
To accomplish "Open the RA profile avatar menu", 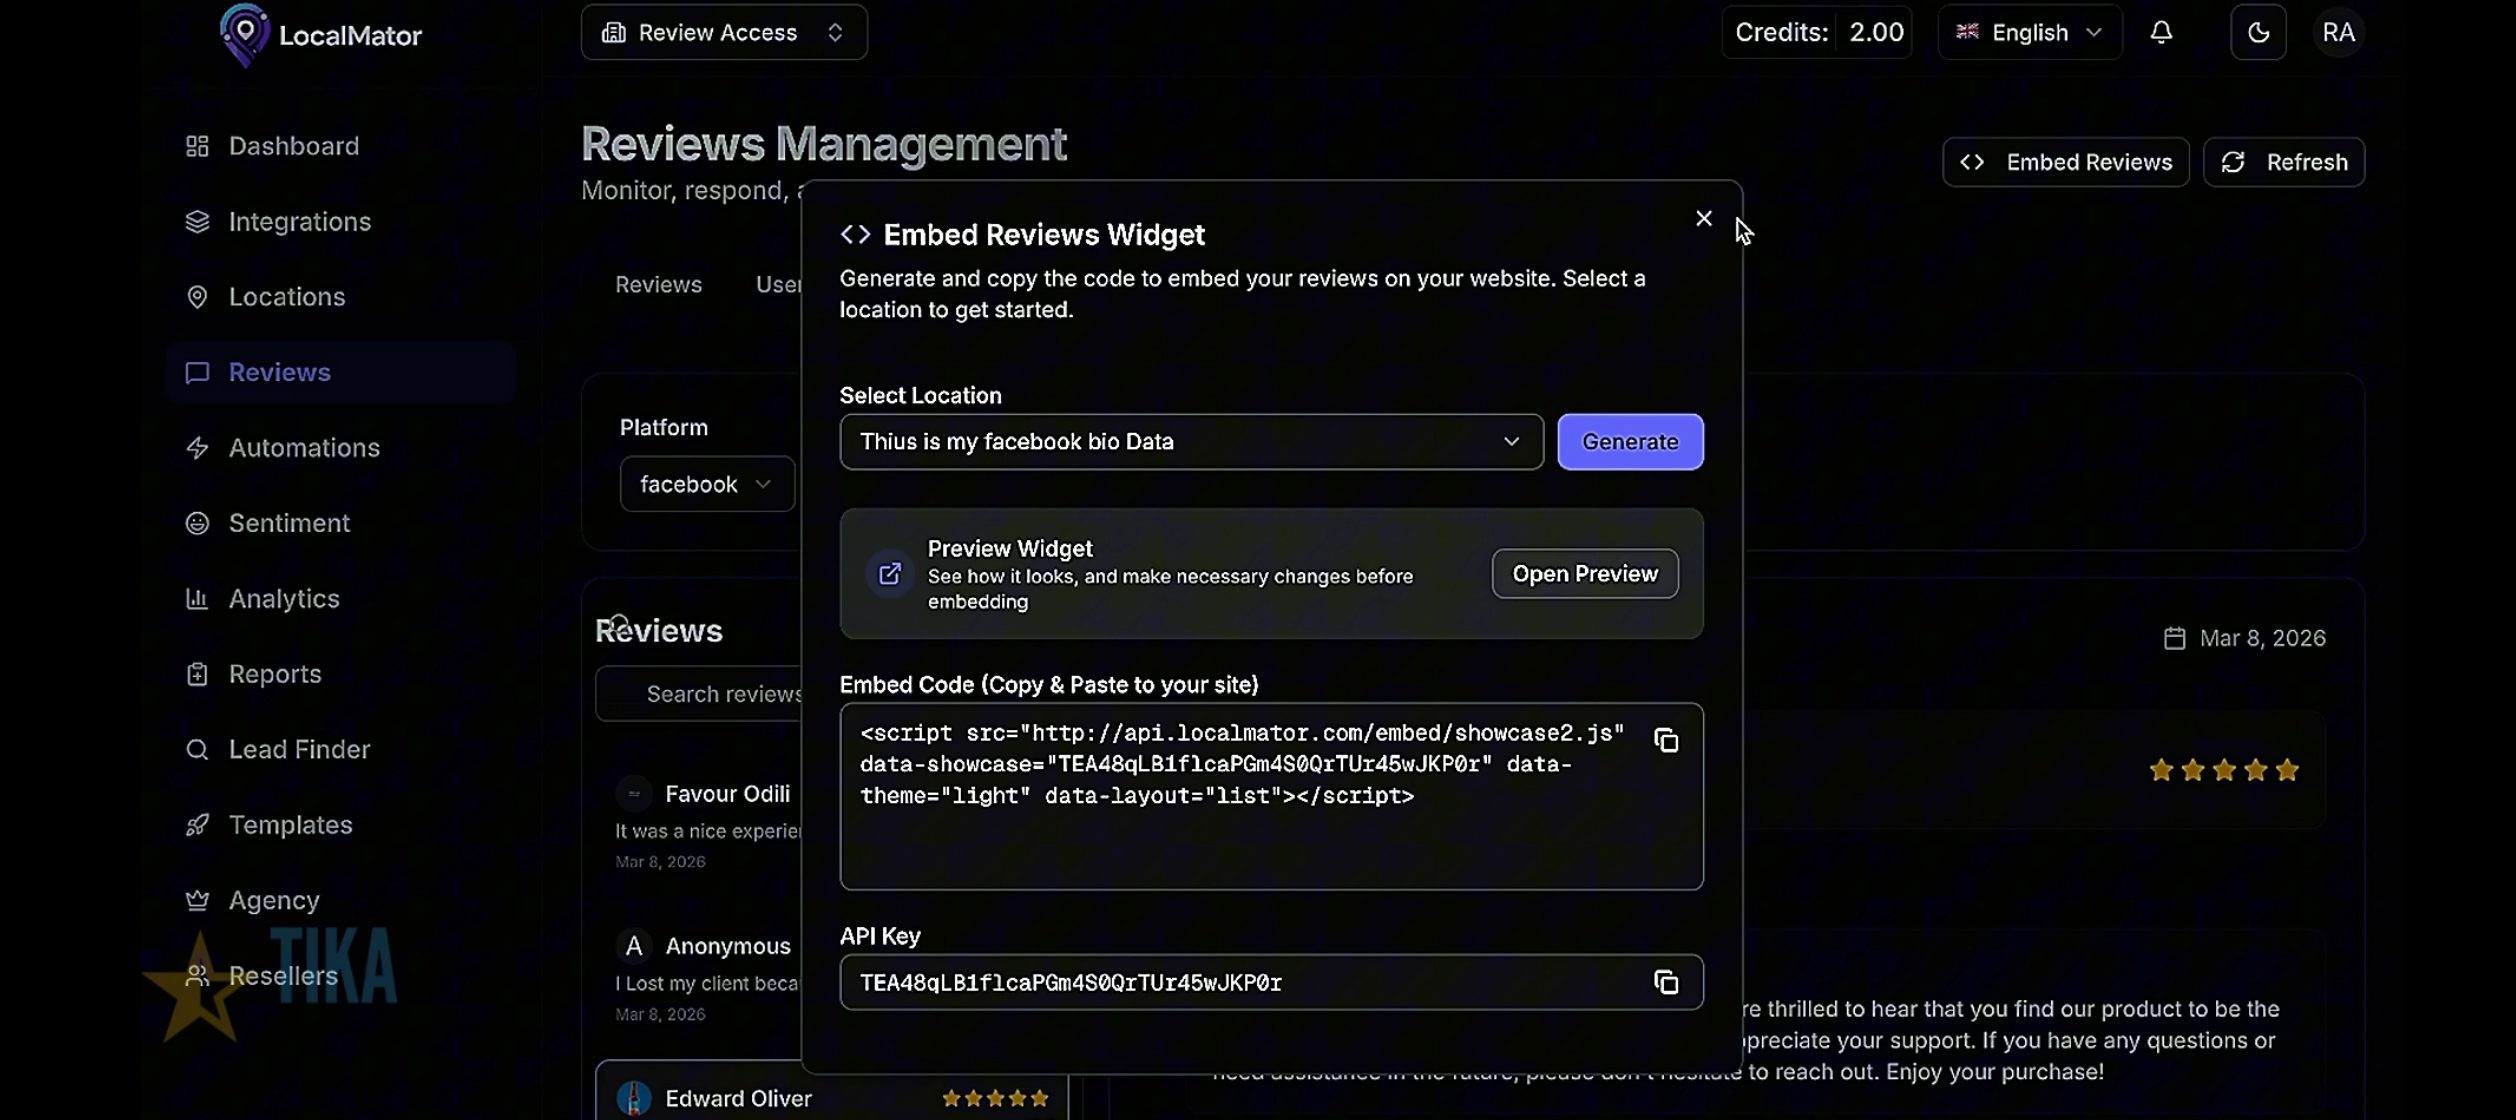I will pos(2338,32).
